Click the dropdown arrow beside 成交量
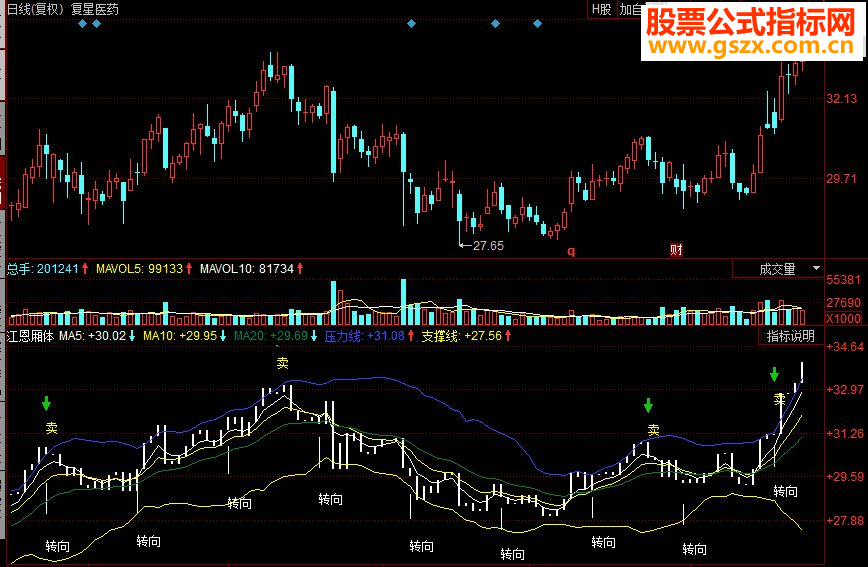 pos(816,269)
